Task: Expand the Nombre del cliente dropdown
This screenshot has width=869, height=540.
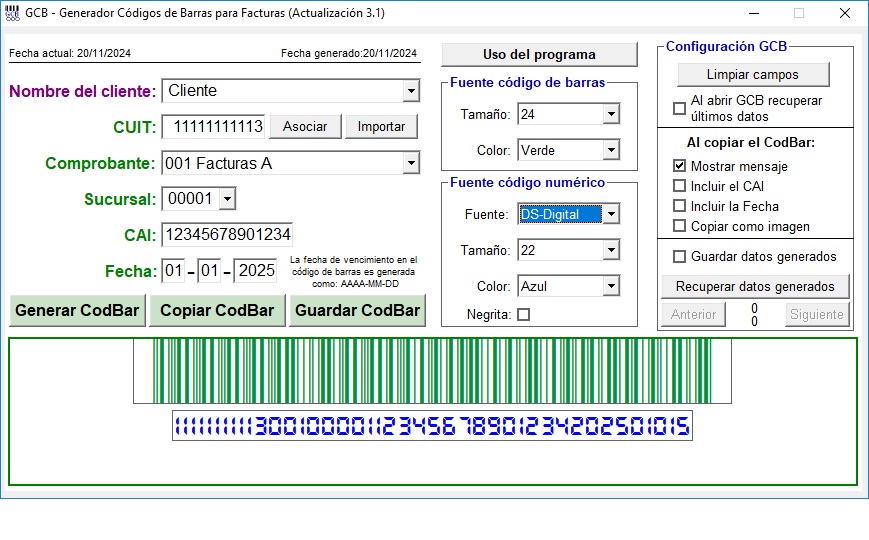Action: (x=410, y=91)
